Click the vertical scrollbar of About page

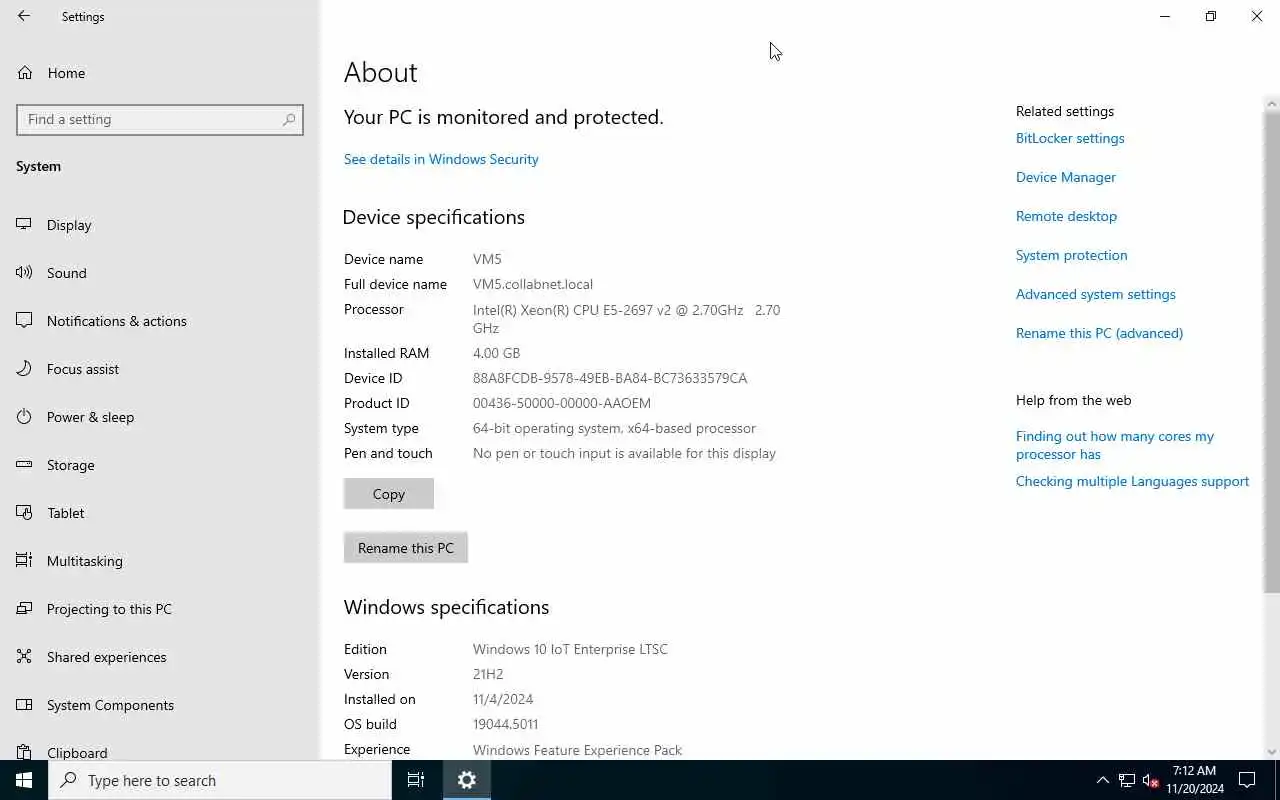(x=1272, y=350)
